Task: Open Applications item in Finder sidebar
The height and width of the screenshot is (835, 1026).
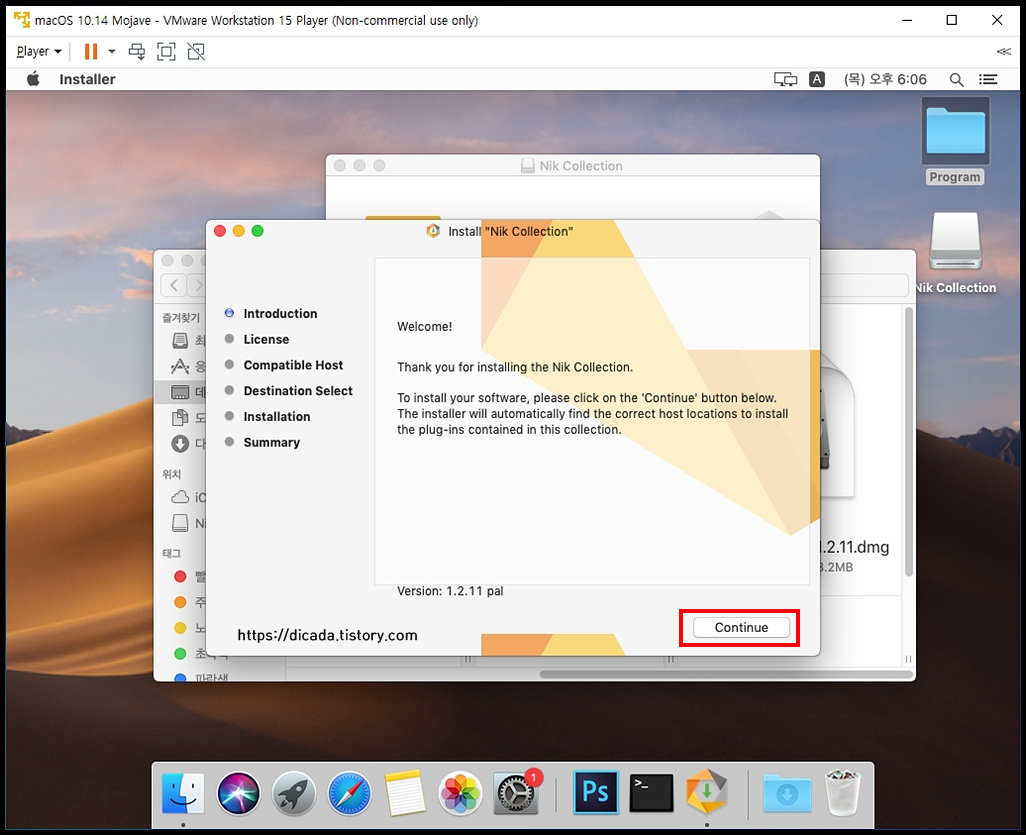Action: pos(187,366)
